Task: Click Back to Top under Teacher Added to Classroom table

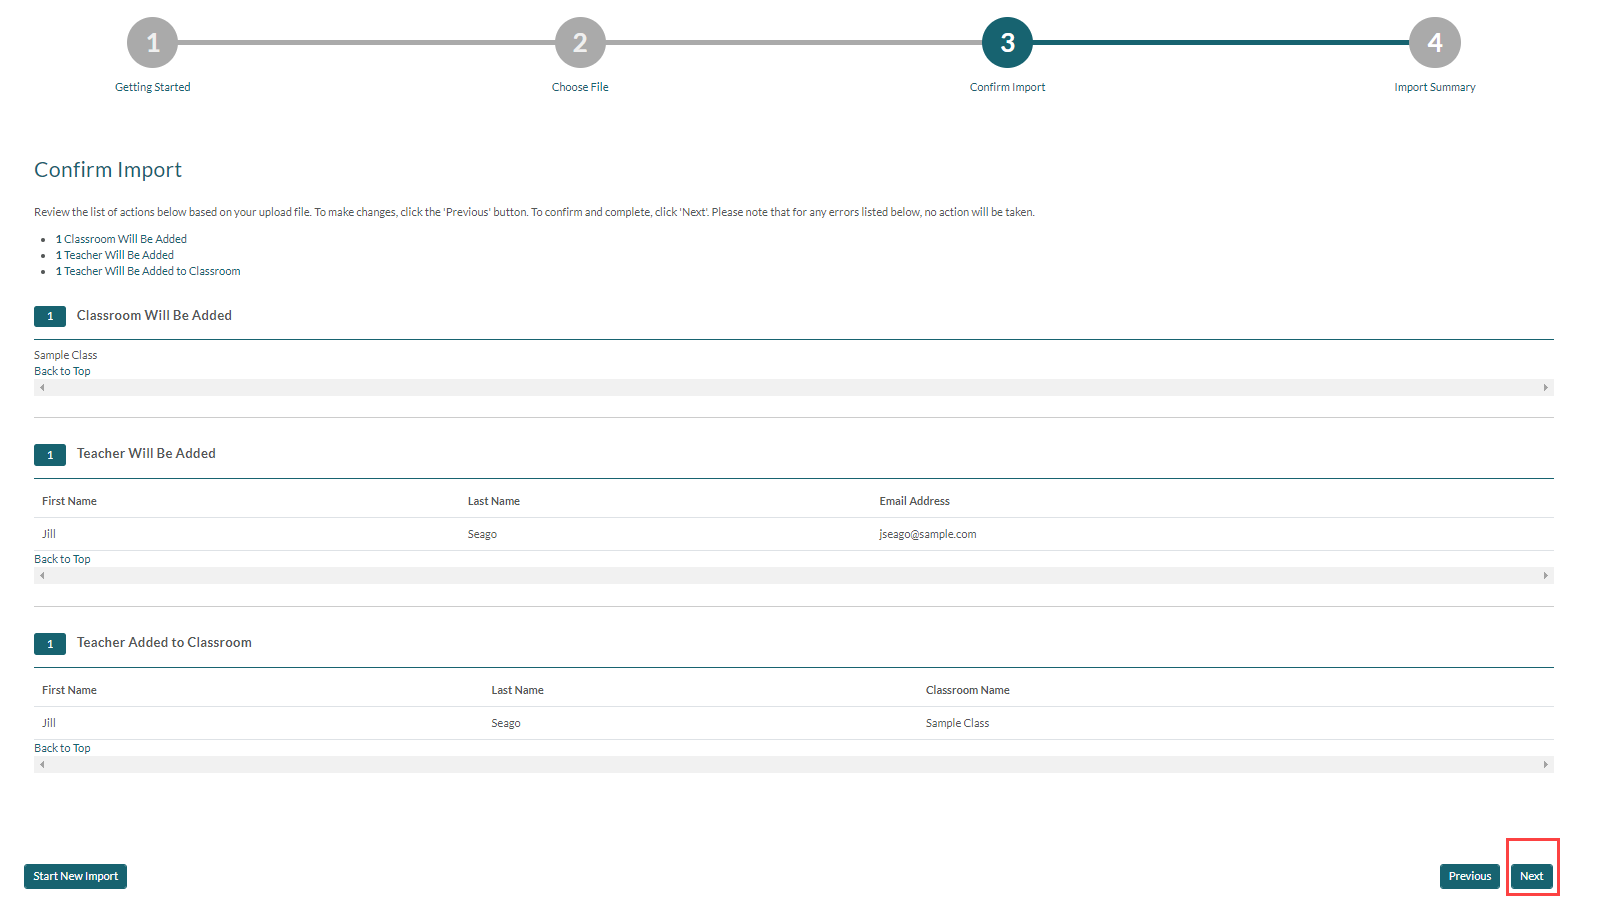Action: (x=62, y=748)
